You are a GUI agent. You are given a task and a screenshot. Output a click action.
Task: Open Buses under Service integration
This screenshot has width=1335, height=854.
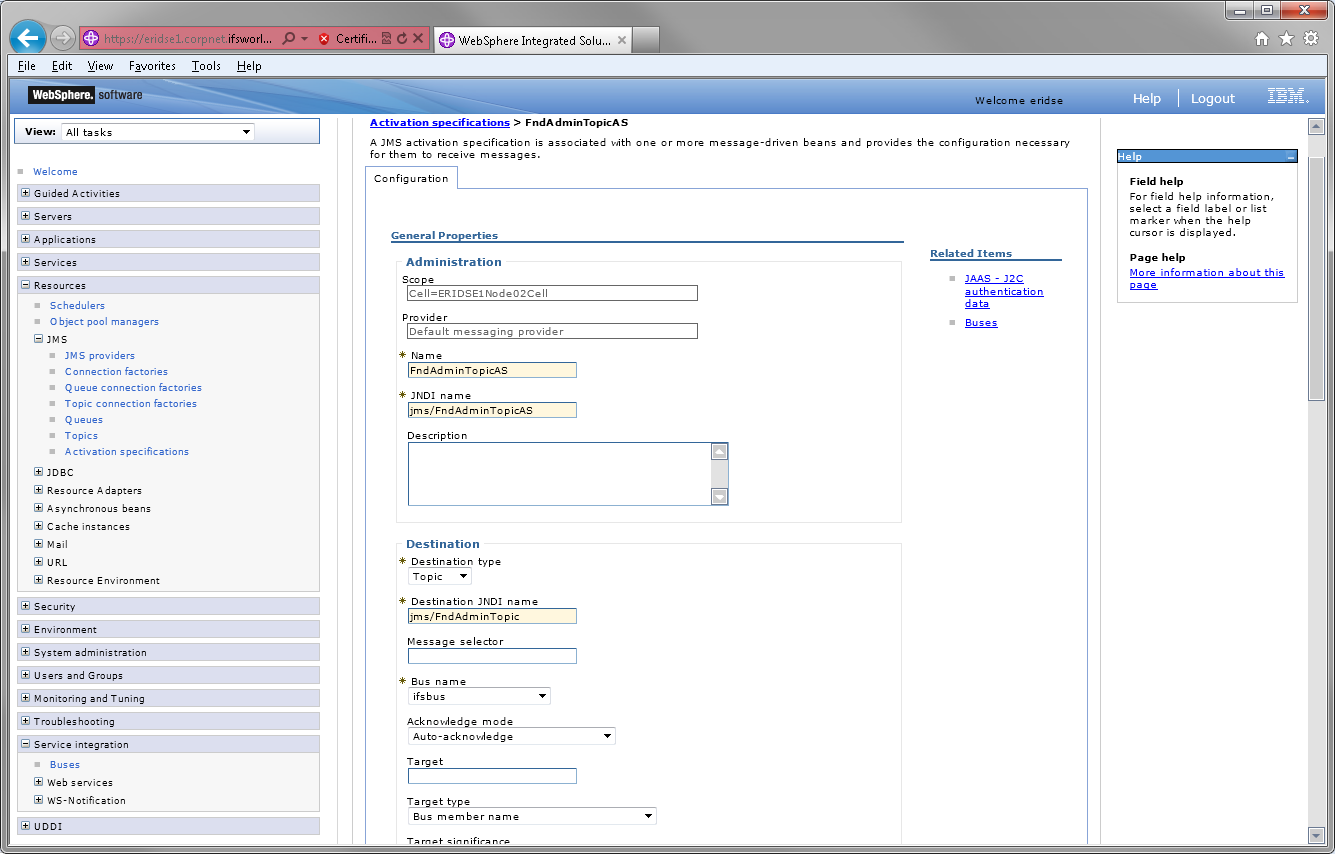point(65,765)
